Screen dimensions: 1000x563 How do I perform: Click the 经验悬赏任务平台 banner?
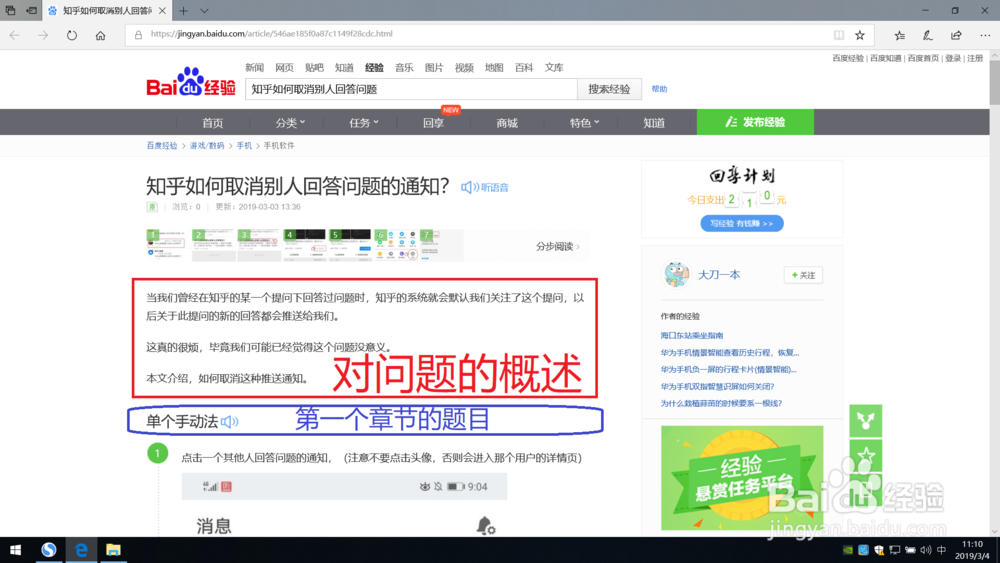tap(742, 478)
